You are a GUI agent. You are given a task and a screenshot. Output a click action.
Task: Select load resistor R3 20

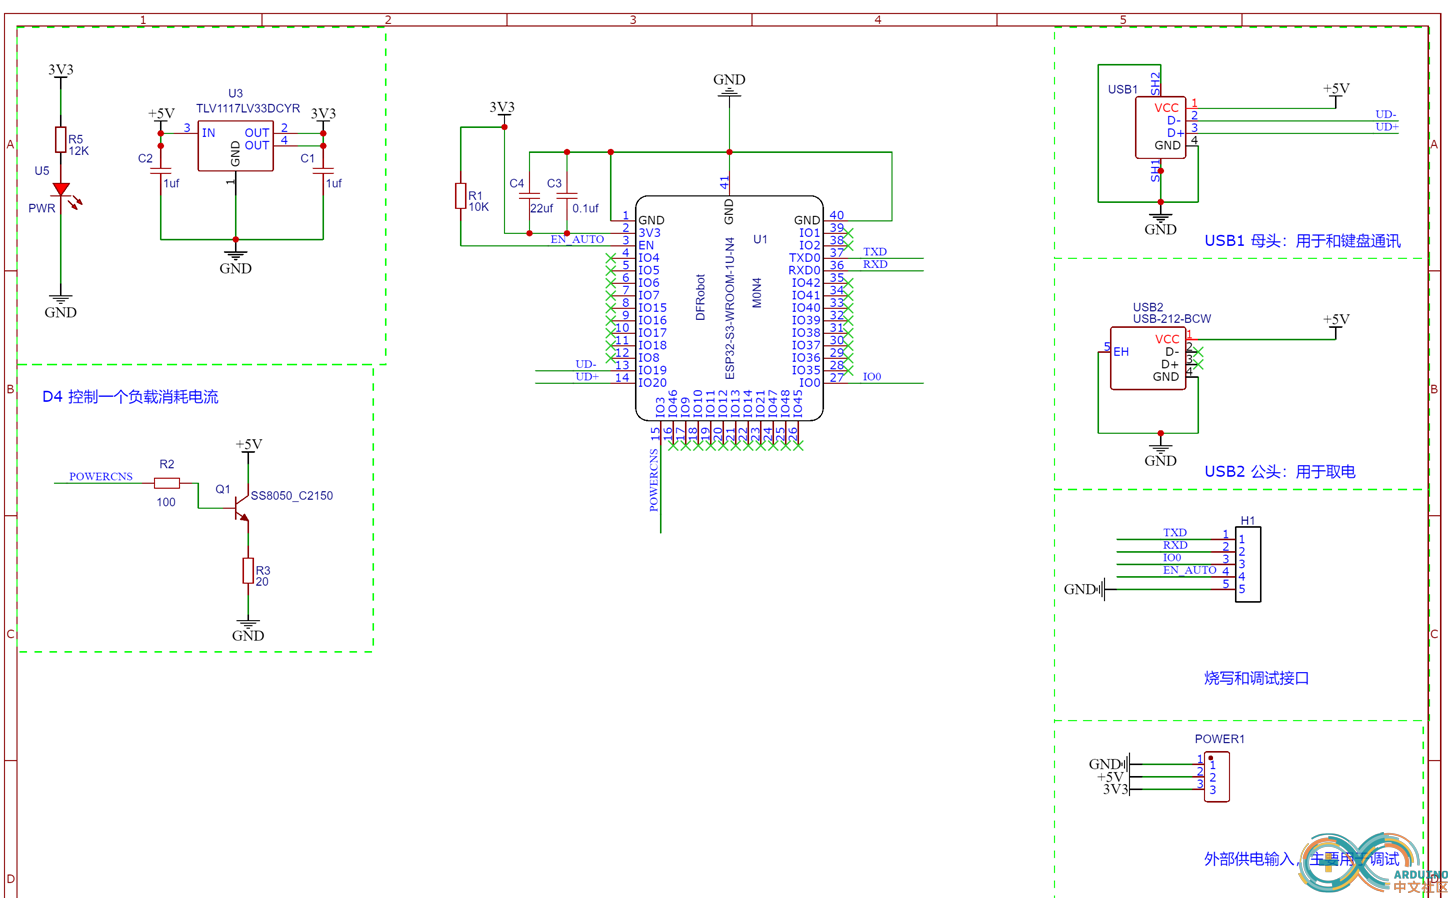(x=248, y=571)
